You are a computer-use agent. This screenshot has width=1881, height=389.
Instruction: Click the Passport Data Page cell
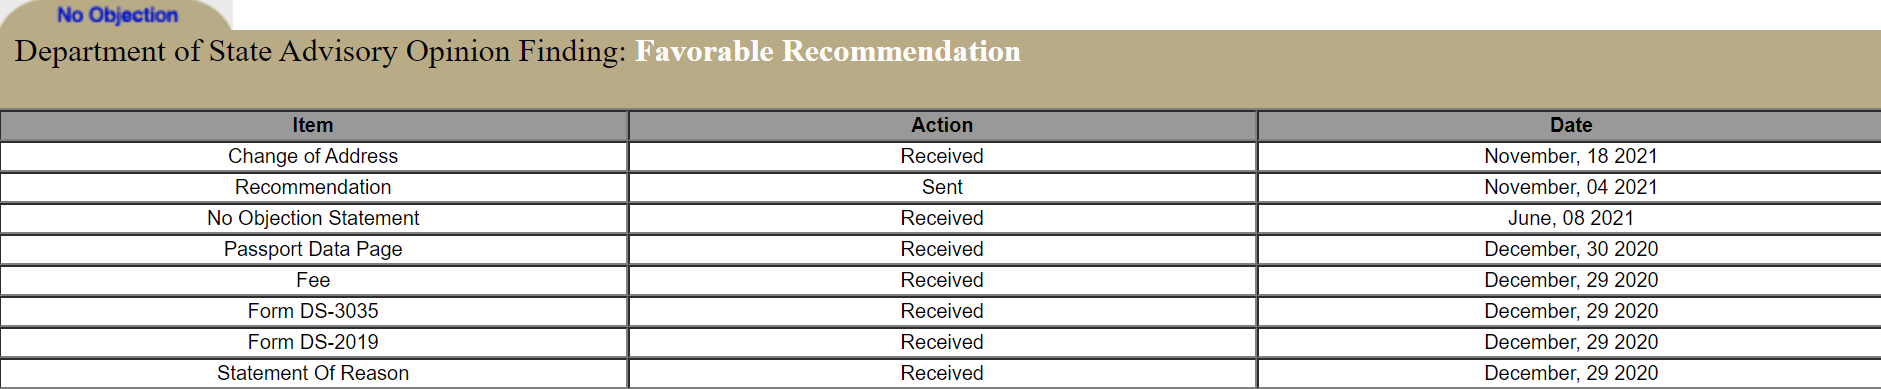pos(313,249)
